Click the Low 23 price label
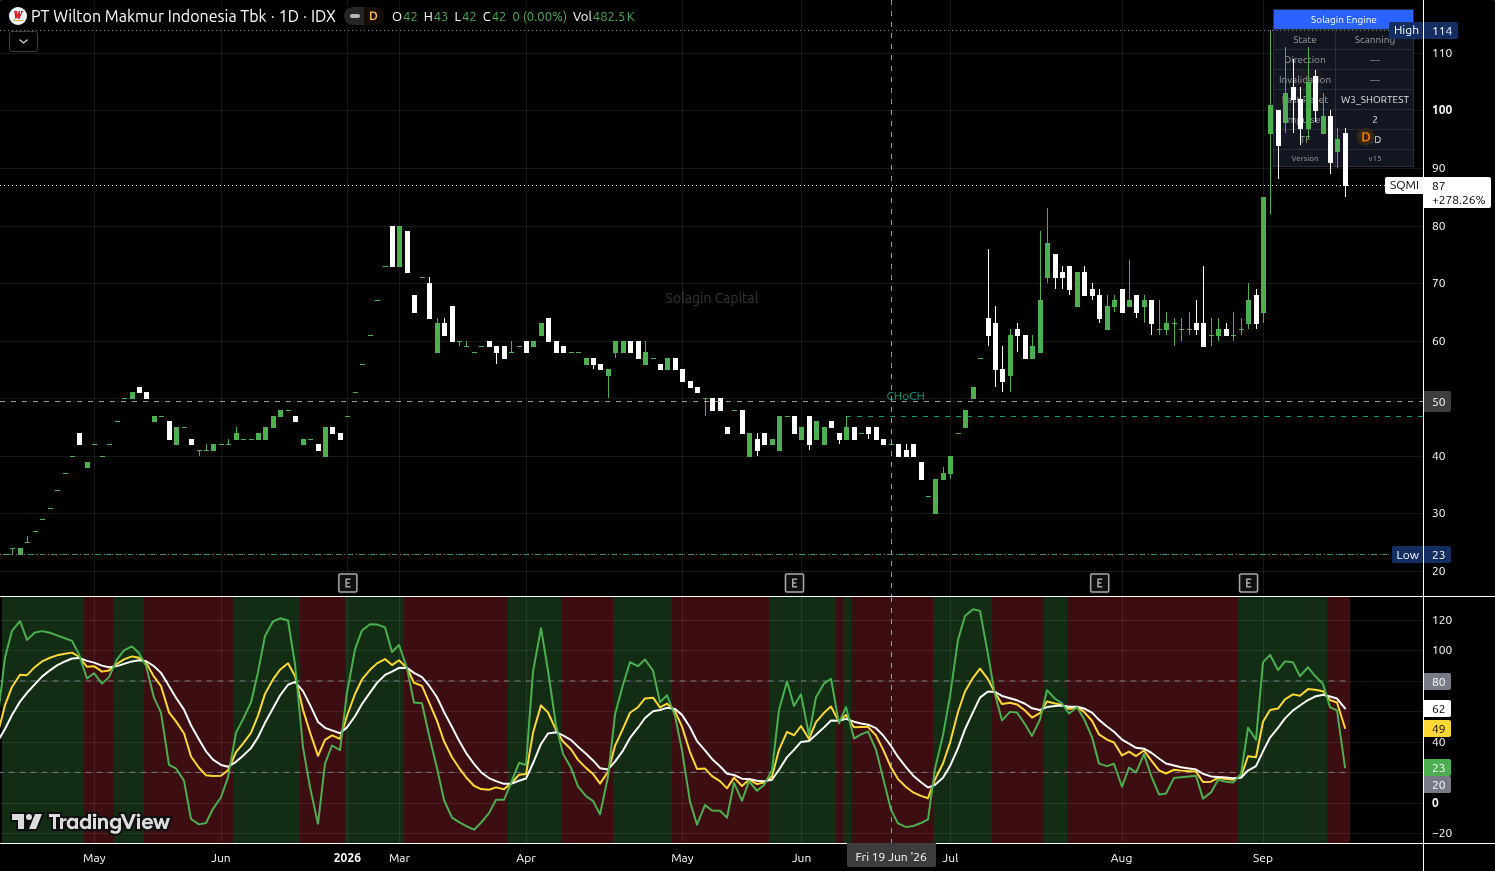The image size is (1495, 871). click(1421, 555)
